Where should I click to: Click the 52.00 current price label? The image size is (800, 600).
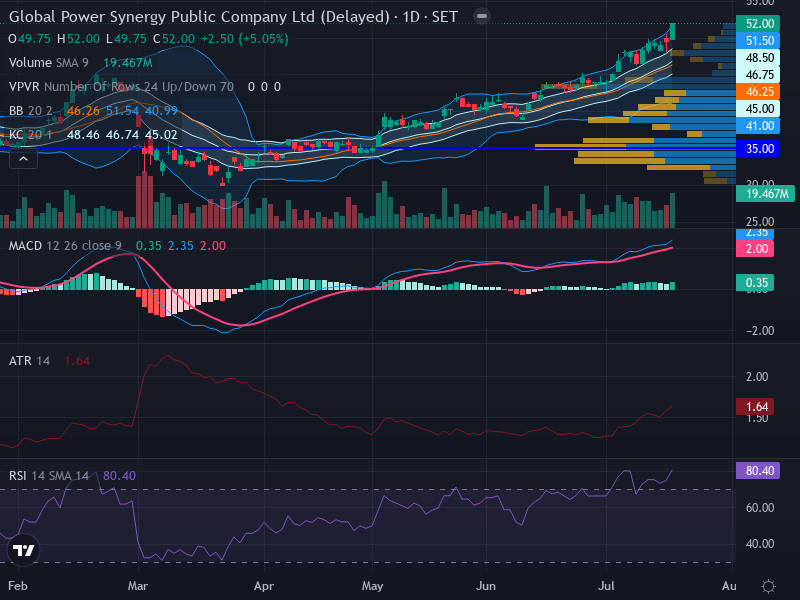(758, 23)
